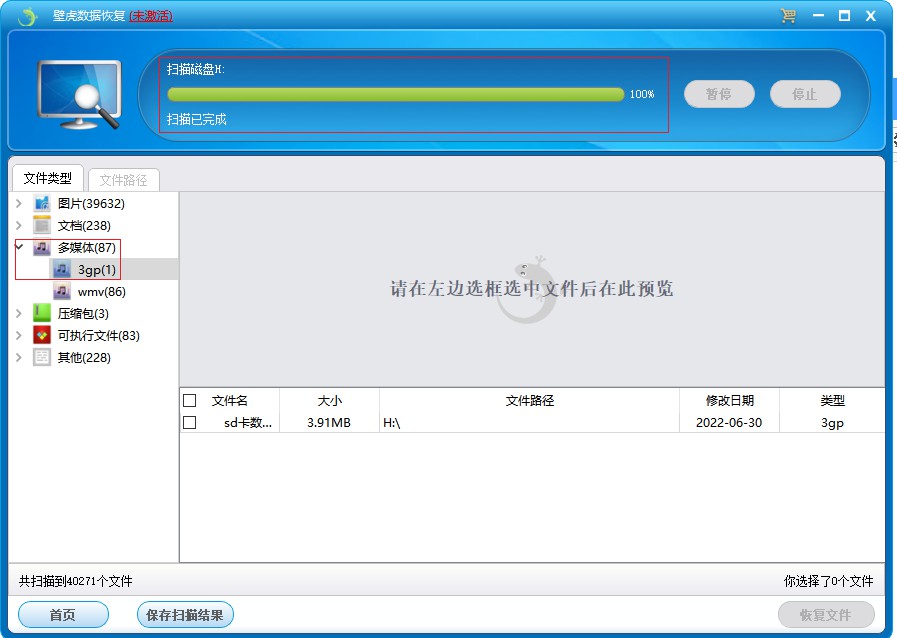Click the 多媒体 category music icon
The width and height of the screenshot is (897, 638).
[x=42, y=247]
